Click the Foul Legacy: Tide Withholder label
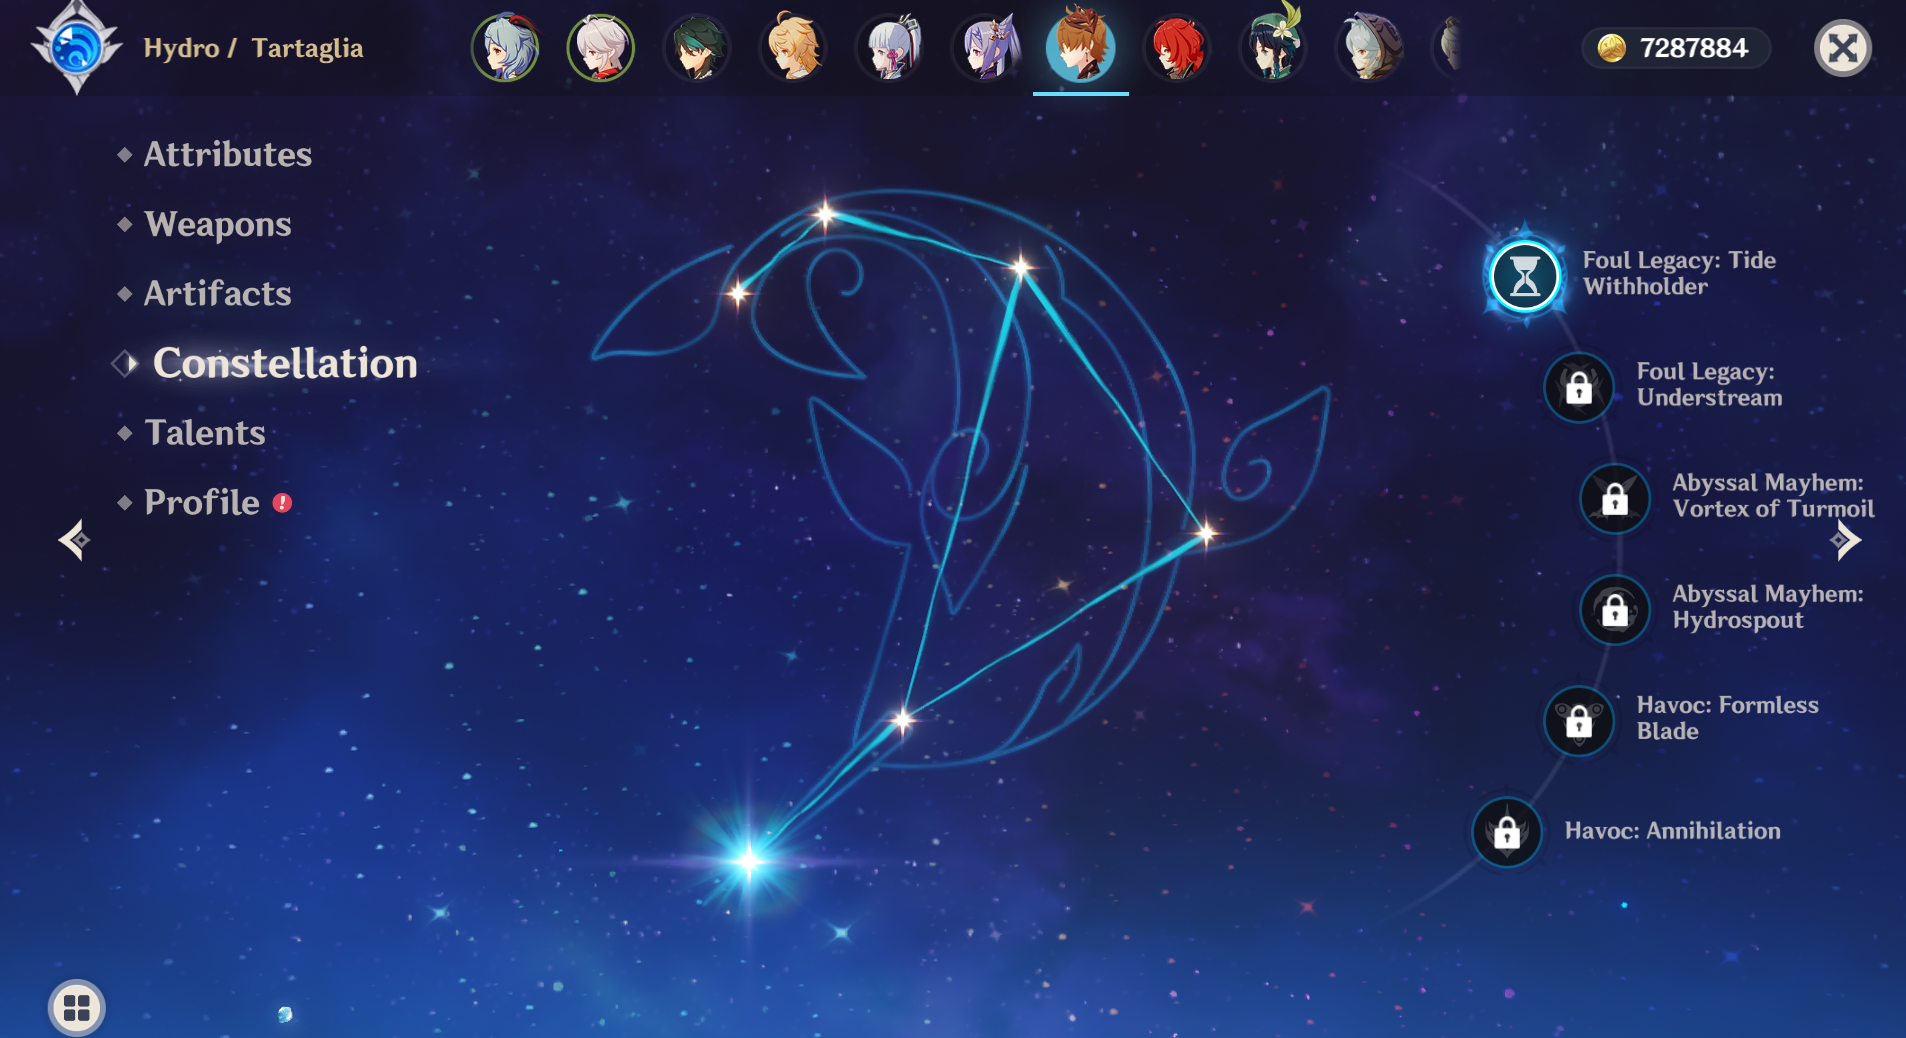Viewport: 1906px width, 1038px height. click(x=1679, y=273)
